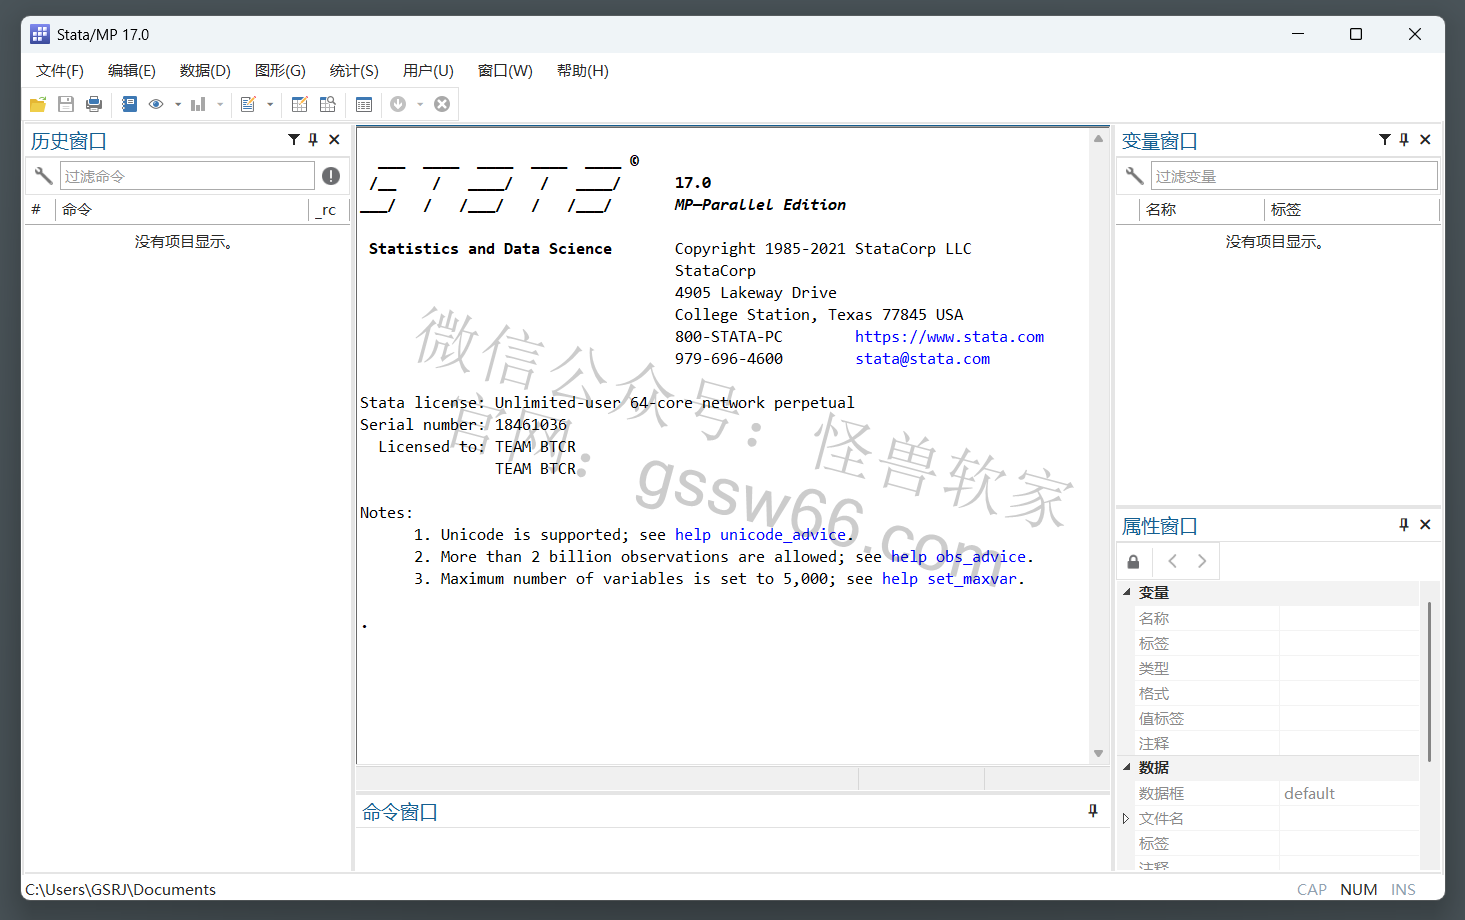Click results window scroll down arrow
This screenshot has width=1465, height=920.
pyautogui.click(x=1098, y=753)
